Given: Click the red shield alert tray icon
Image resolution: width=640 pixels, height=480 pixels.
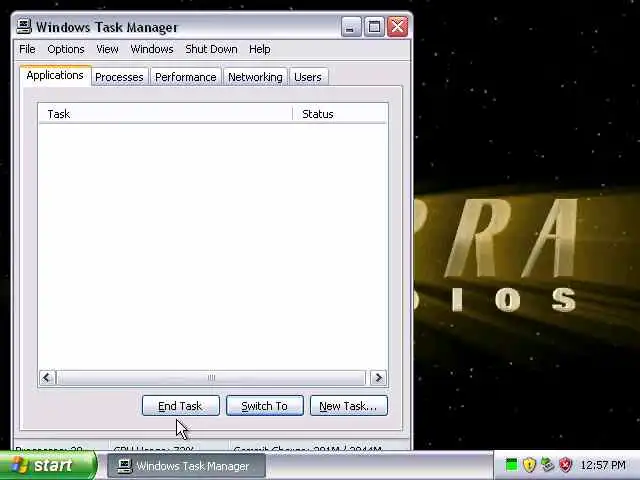Looking at the screenshot, I should tap(565, 464).
